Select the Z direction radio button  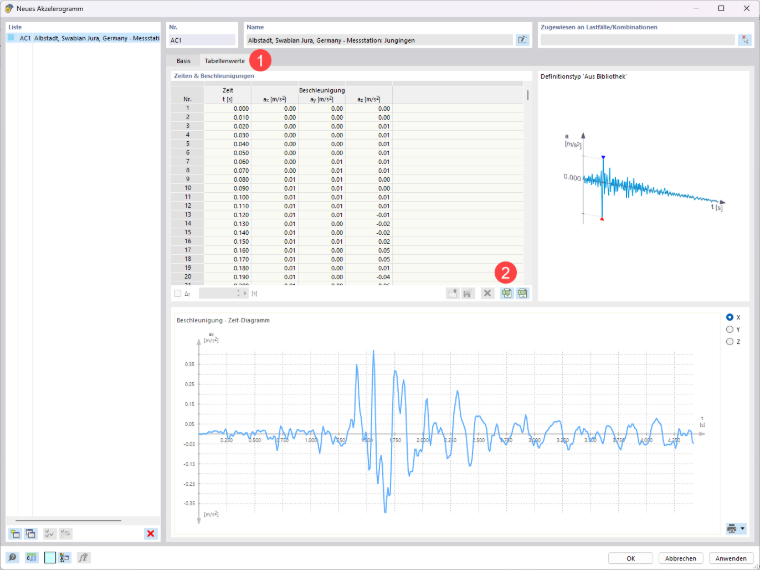pyautogui.click(x=729, y=342)
